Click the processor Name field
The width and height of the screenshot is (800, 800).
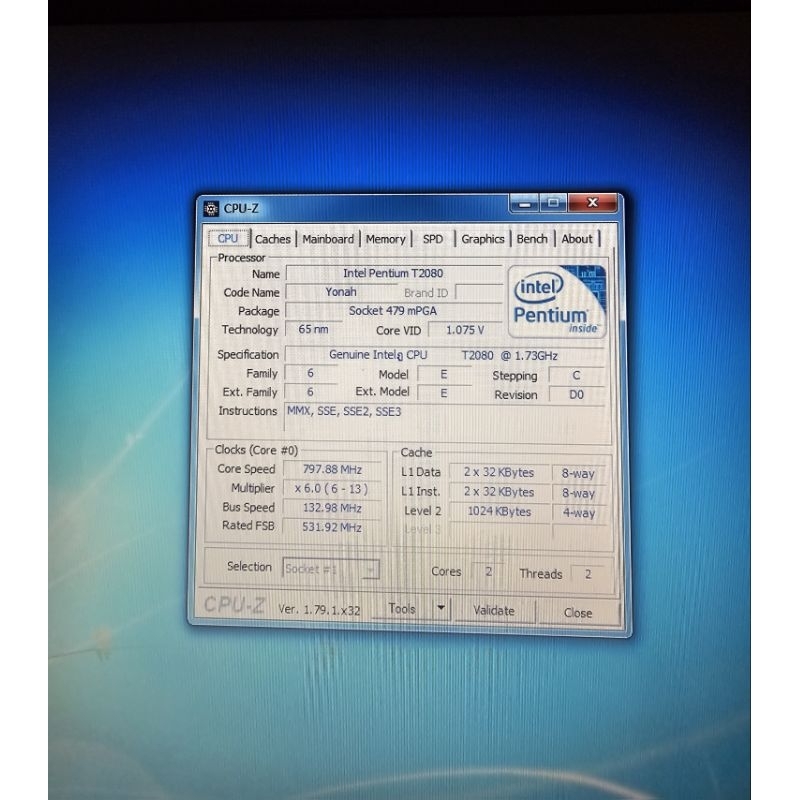[393, 273]
